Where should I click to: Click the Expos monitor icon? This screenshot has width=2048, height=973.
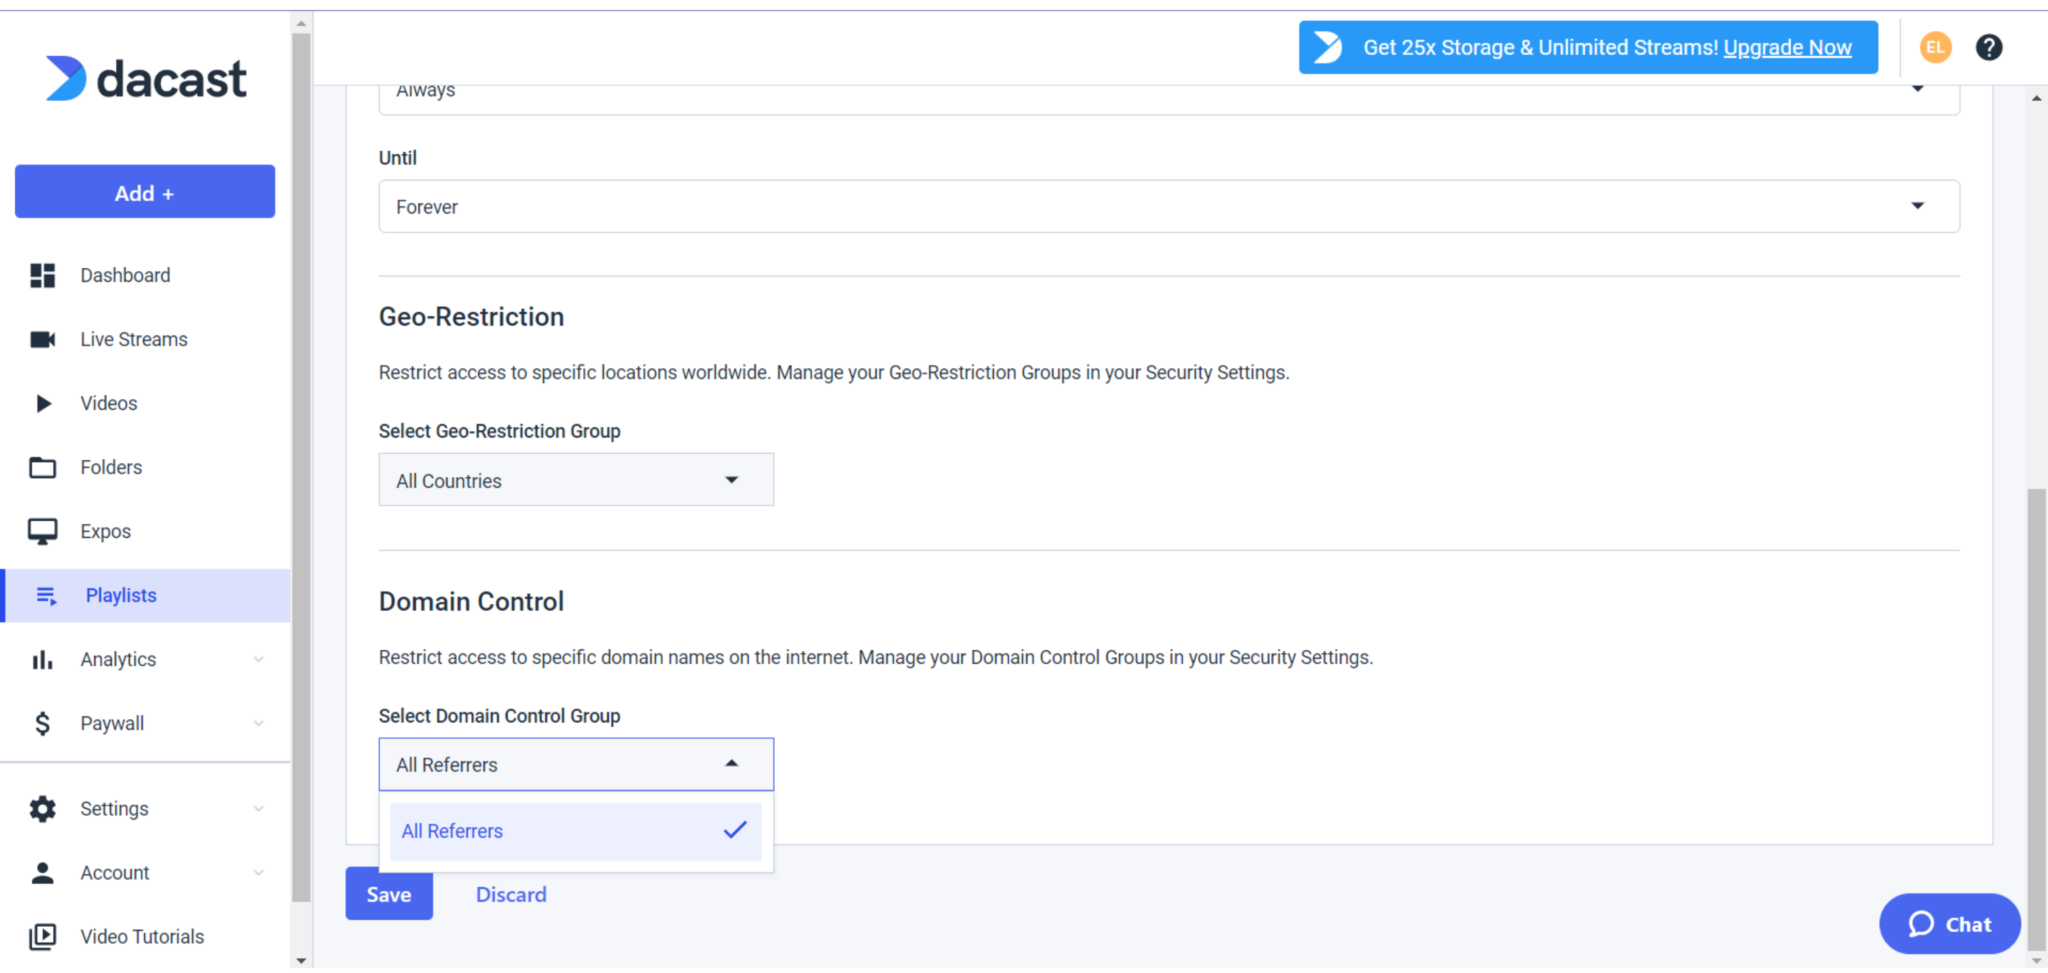coord(42,532)
